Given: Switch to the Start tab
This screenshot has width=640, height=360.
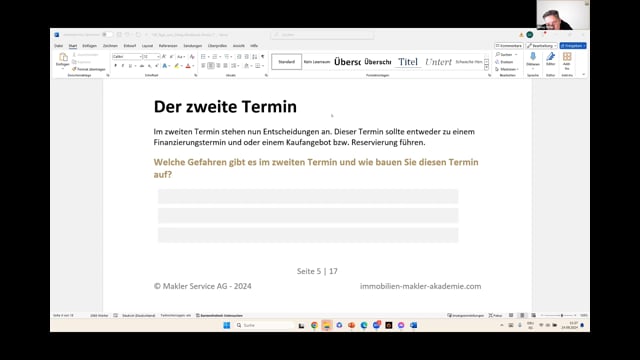Looking at the screenshot, I should coord(73,46).
